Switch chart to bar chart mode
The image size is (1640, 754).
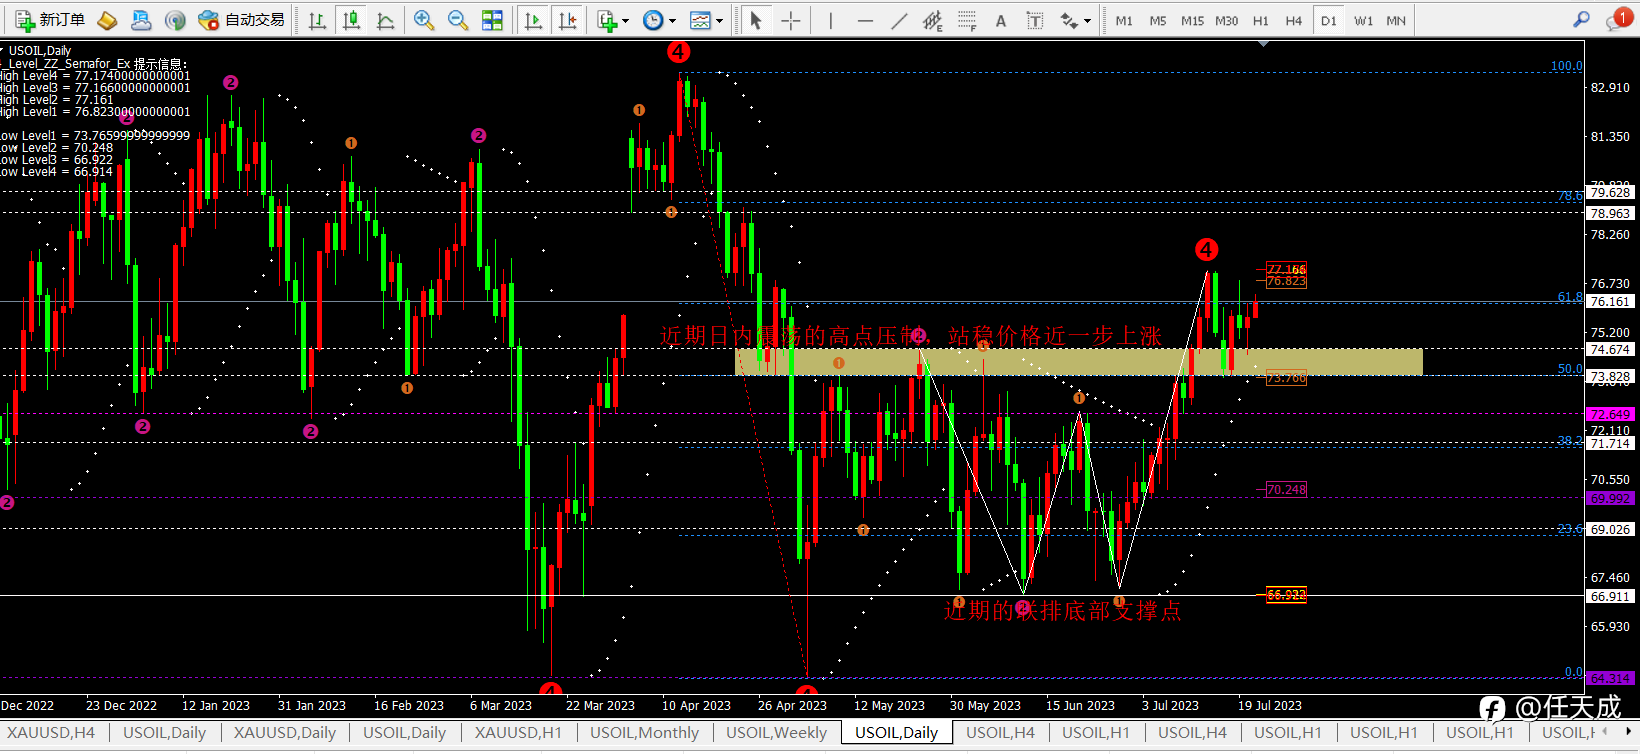[x=317, y=20]
